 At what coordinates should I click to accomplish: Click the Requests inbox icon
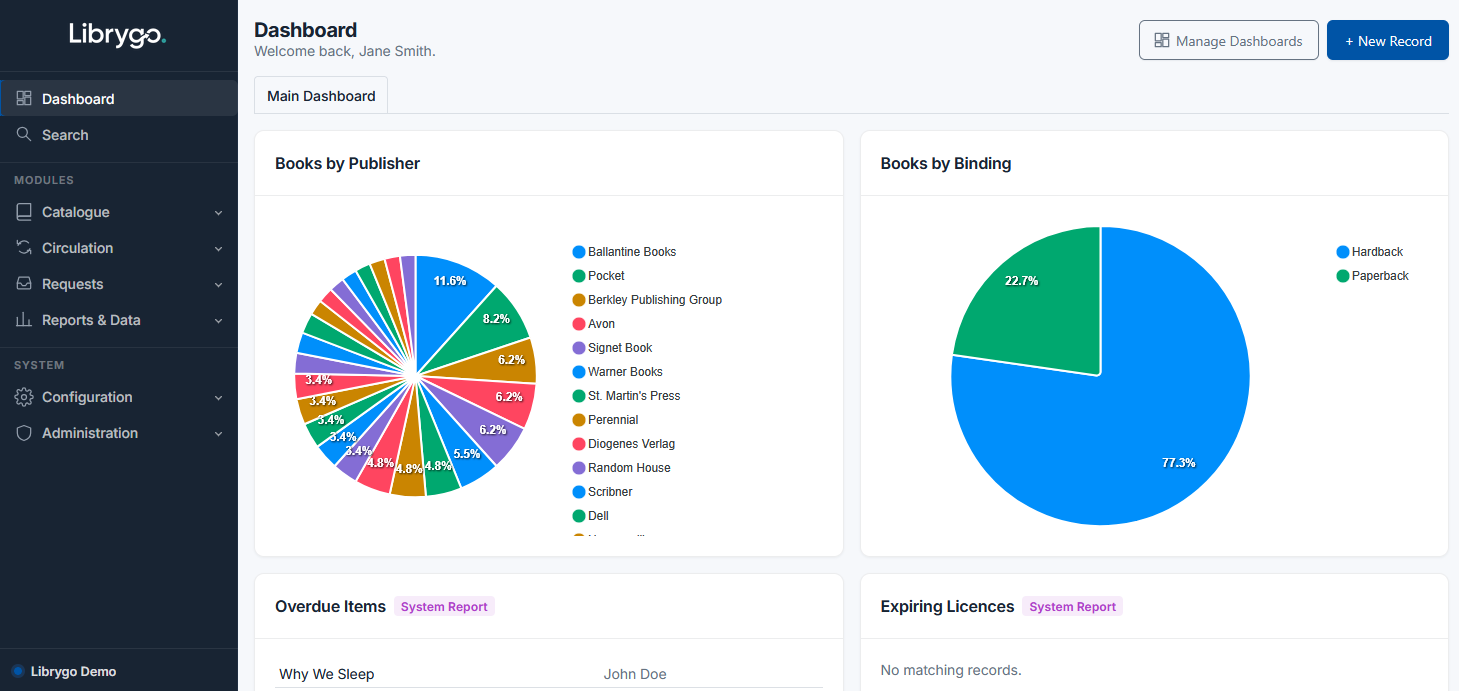[x=24, y=284]
